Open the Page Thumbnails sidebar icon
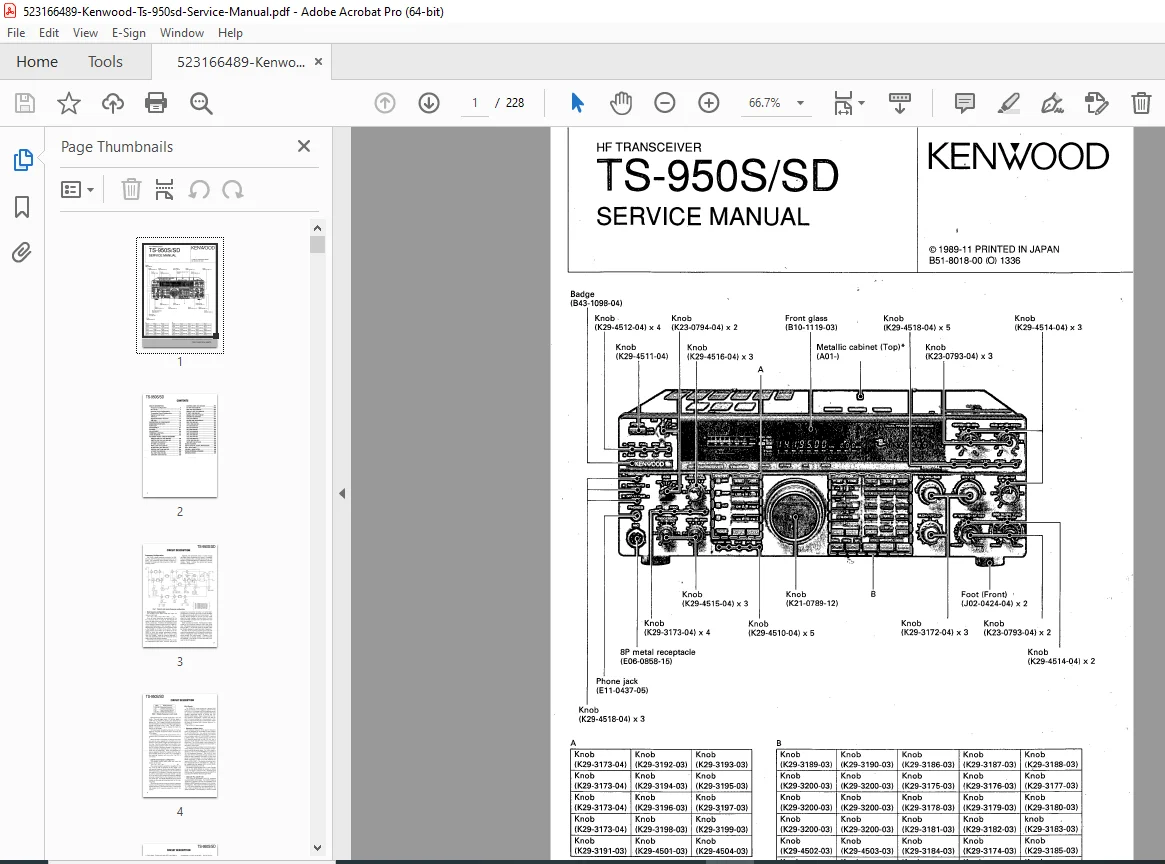 point(23,160)
